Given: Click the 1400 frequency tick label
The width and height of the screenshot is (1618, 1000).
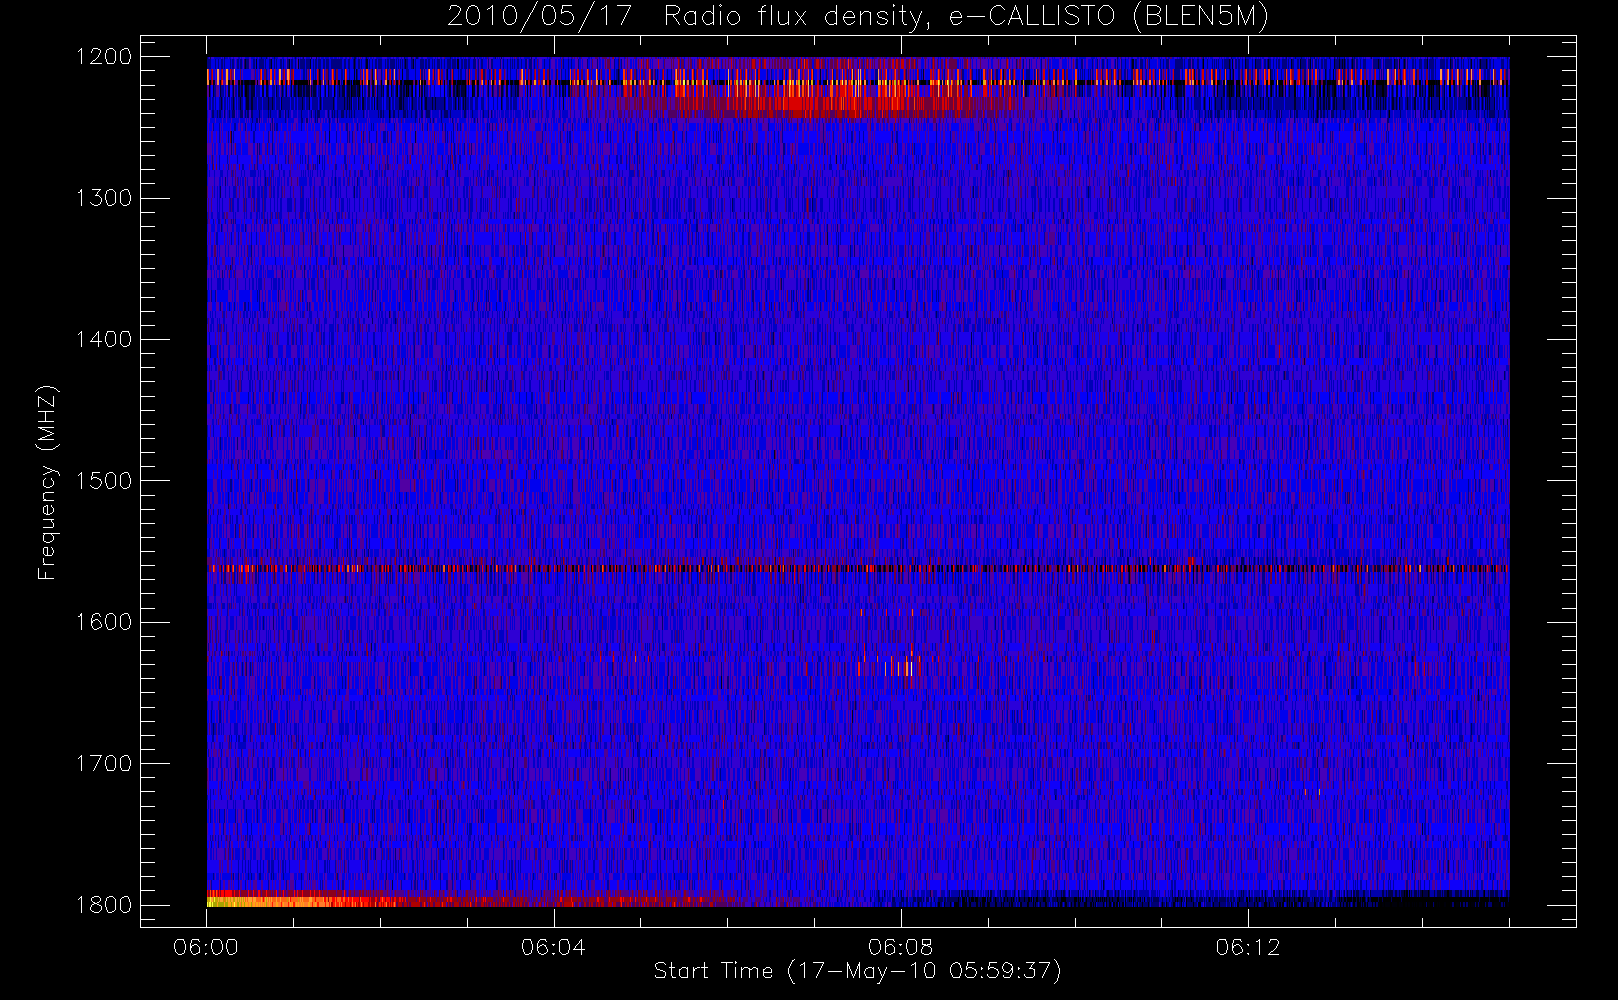Looking at the screenshot, I should click(x=104, y=340).
